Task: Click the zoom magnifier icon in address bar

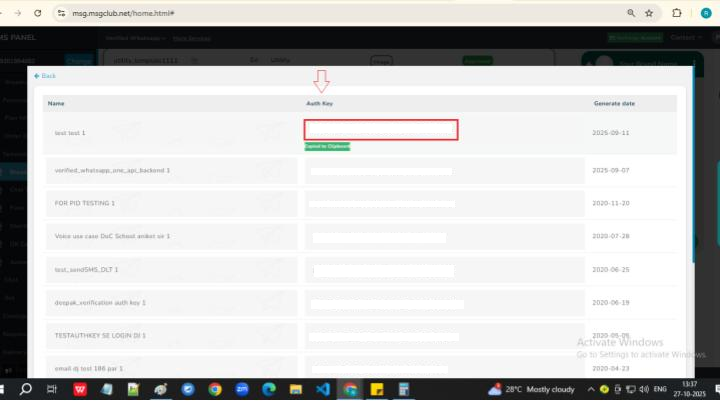Action: coord(630,13)
